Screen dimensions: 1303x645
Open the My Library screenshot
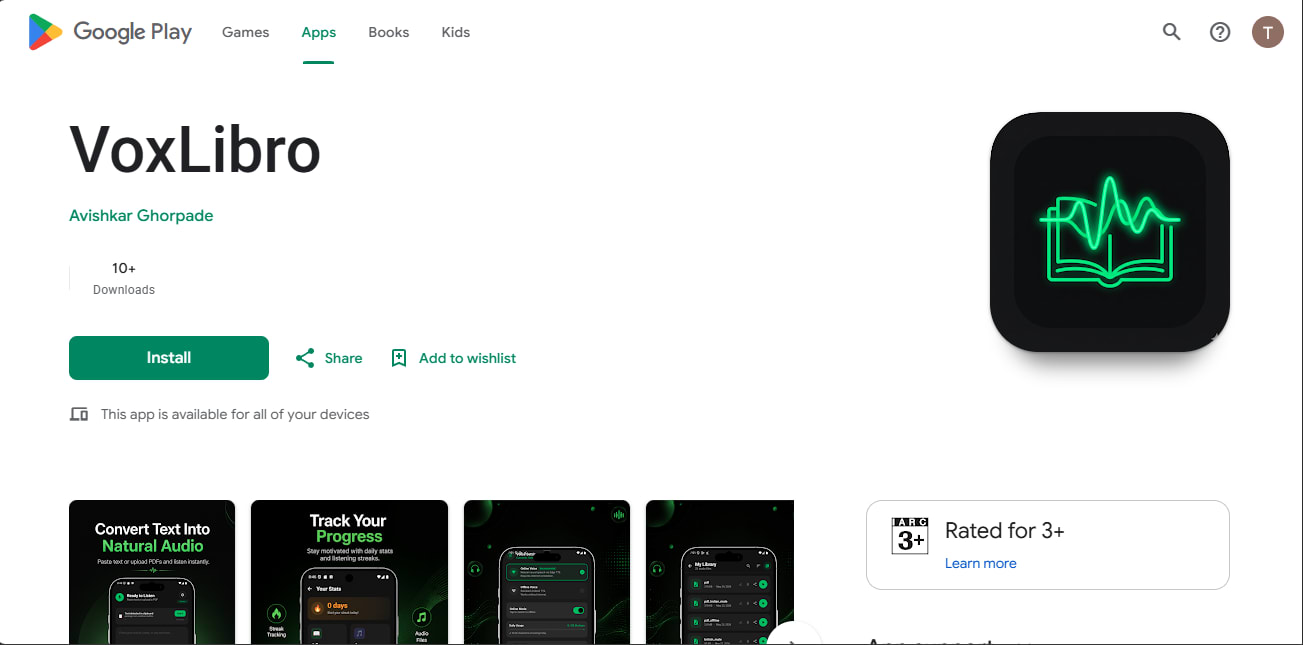(x=720, y=572)
